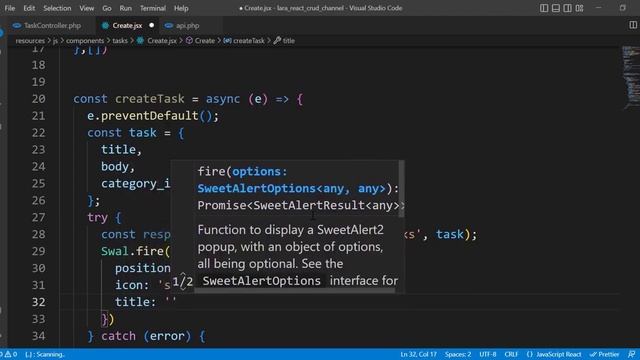The width and height of the screenshot is (640, 360).
Task: Toggle secondary side bar layout icon
Action: click(567, 8)
